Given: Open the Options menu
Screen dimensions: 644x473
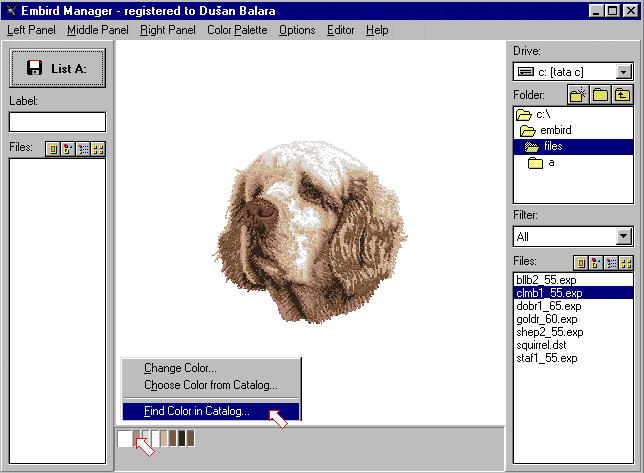Looking at the screenshot, I should point(297,30).
